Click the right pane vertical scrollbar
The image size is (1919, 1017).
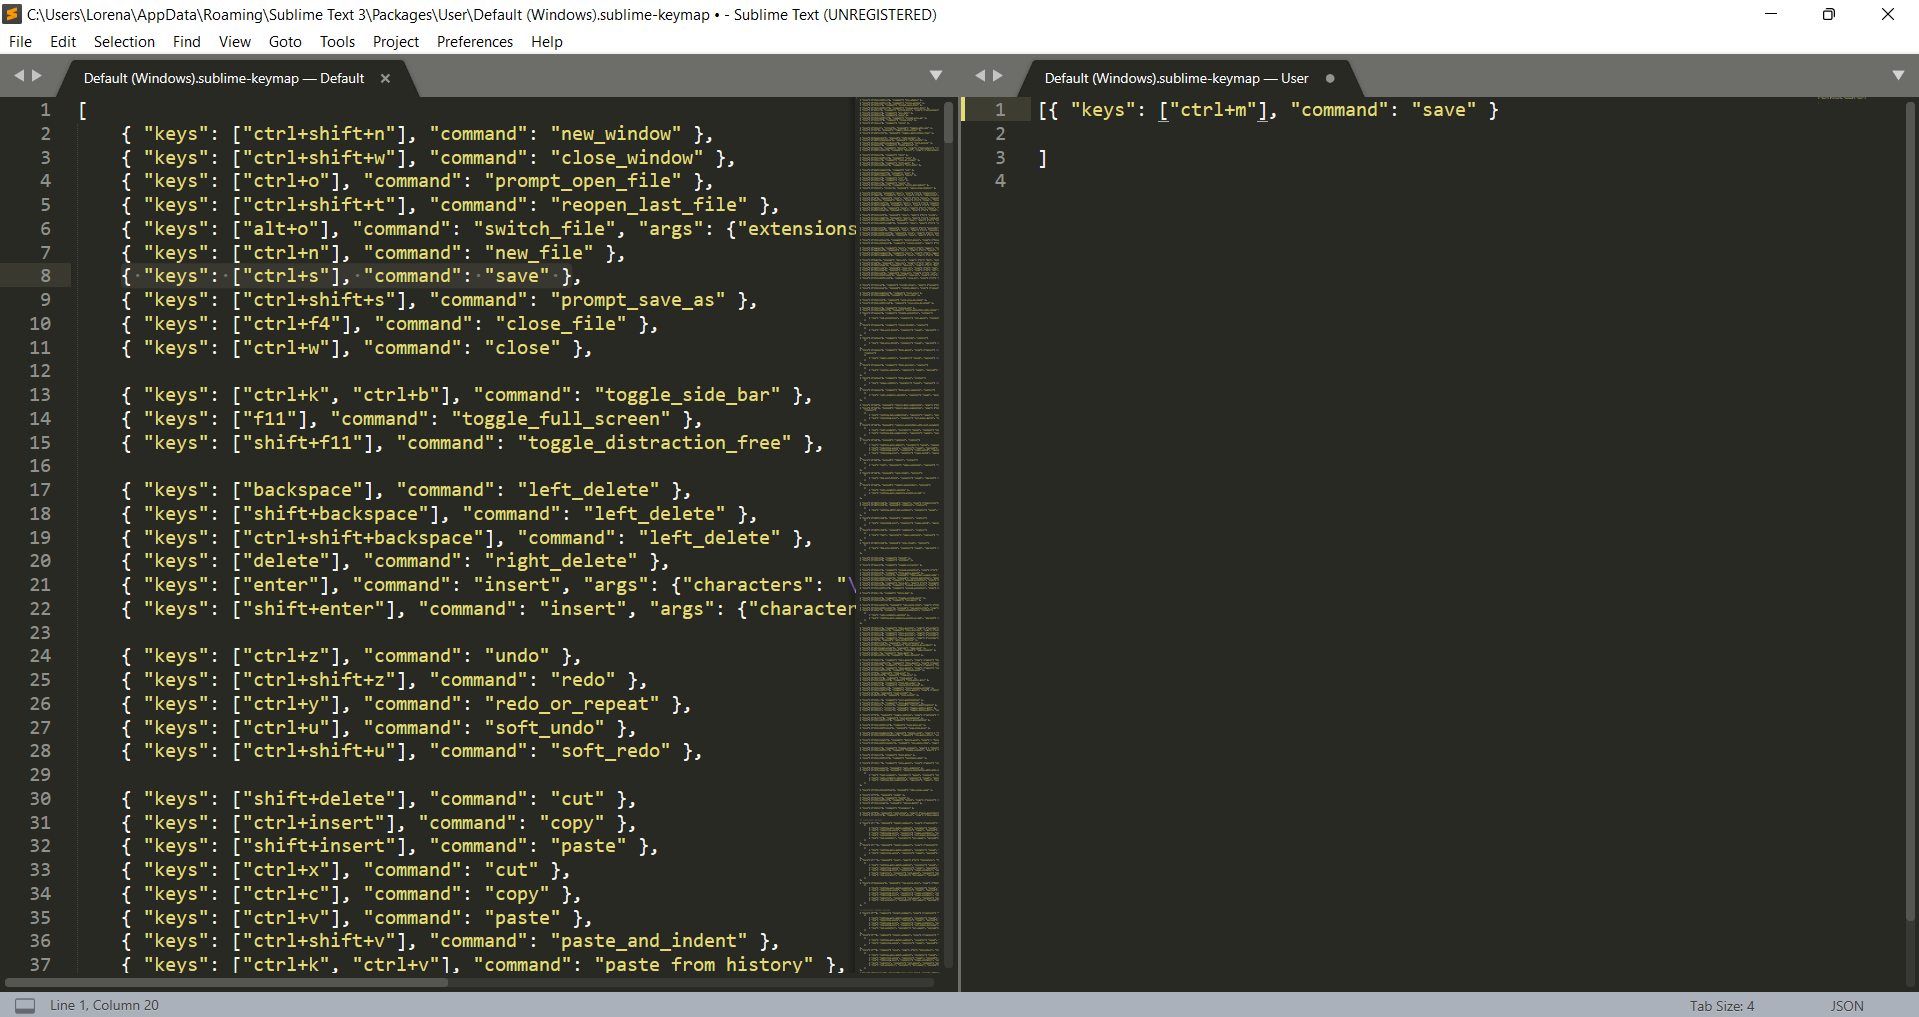click(1911, 510)
